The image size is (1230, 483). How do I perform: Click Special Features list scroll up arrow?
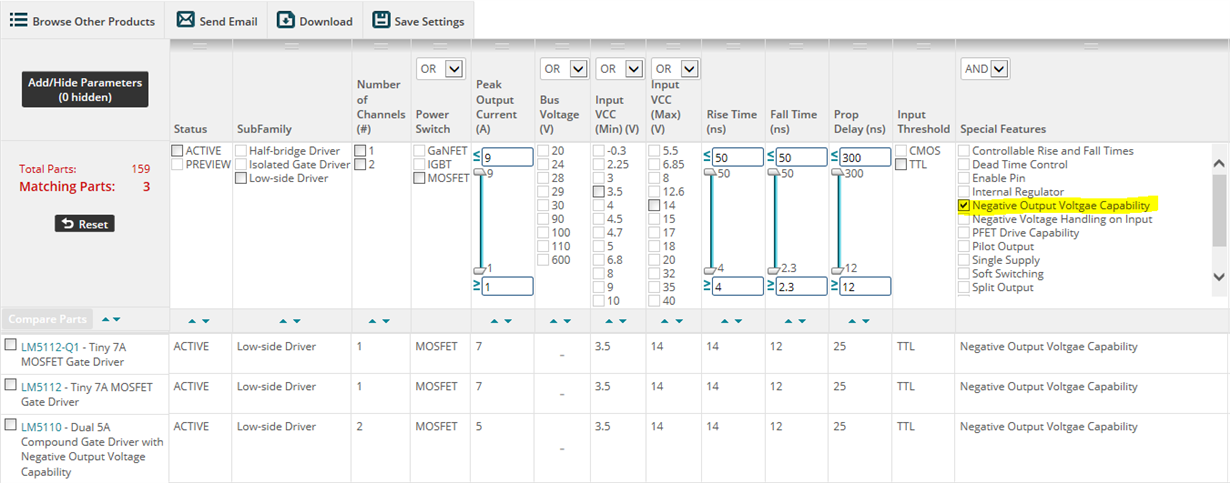1219,162
